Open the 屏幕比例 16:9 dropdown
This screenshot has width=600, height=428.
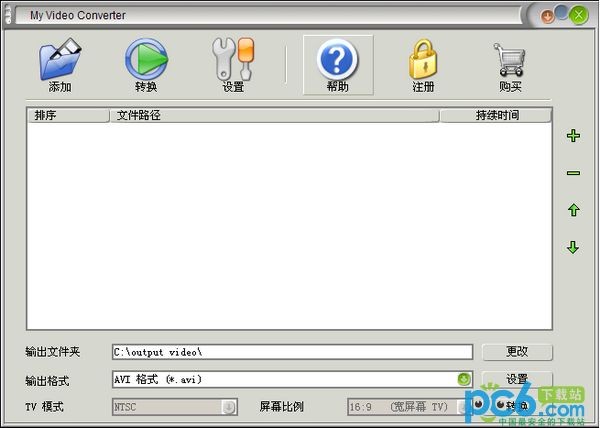tap(409, 407)
